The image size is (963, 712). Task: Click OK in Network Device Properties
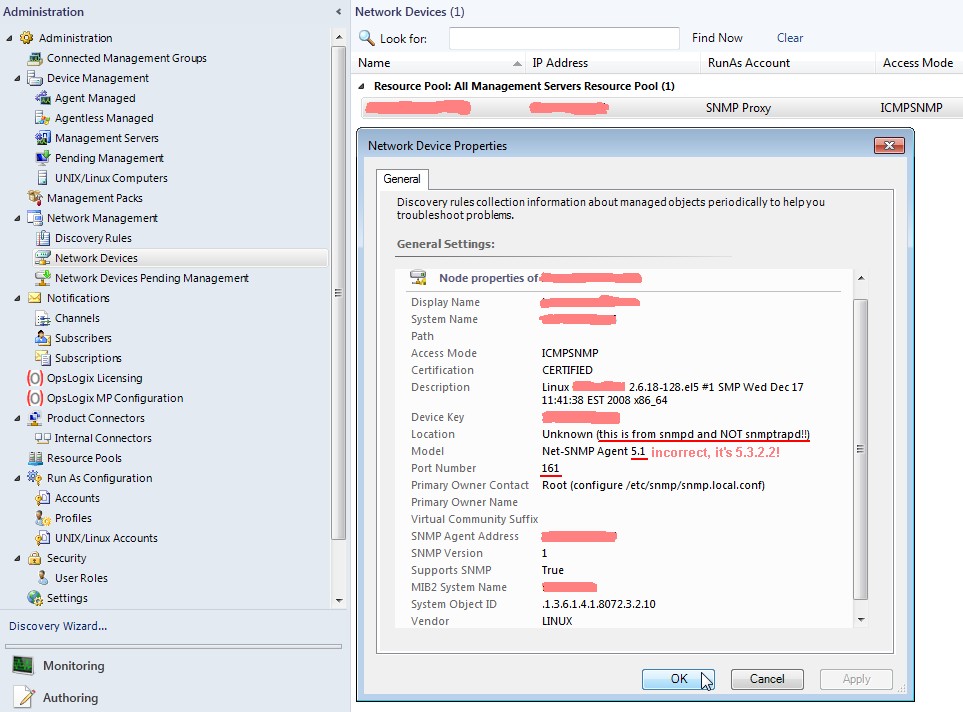(x=679, y=679)
